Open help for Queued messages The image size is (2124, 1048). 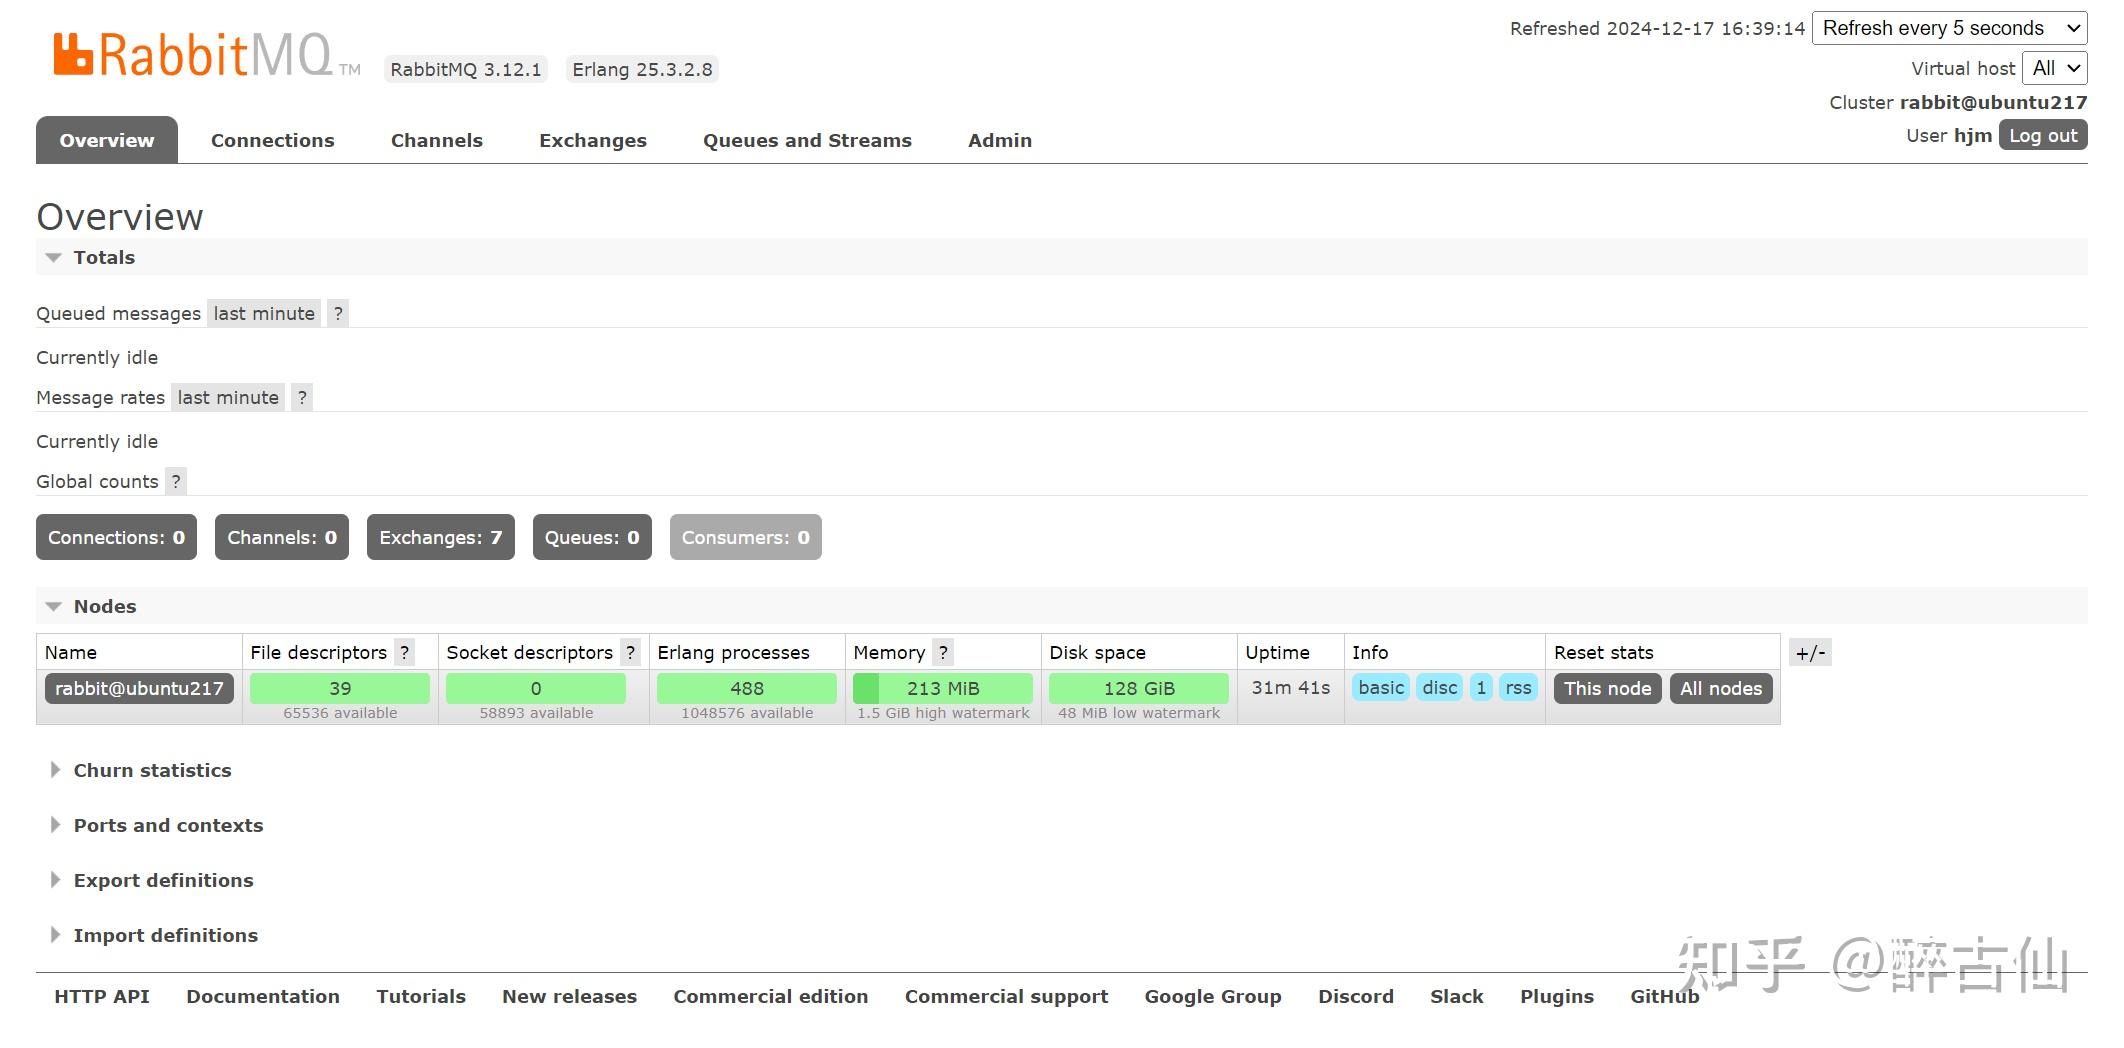pos(338,314)
